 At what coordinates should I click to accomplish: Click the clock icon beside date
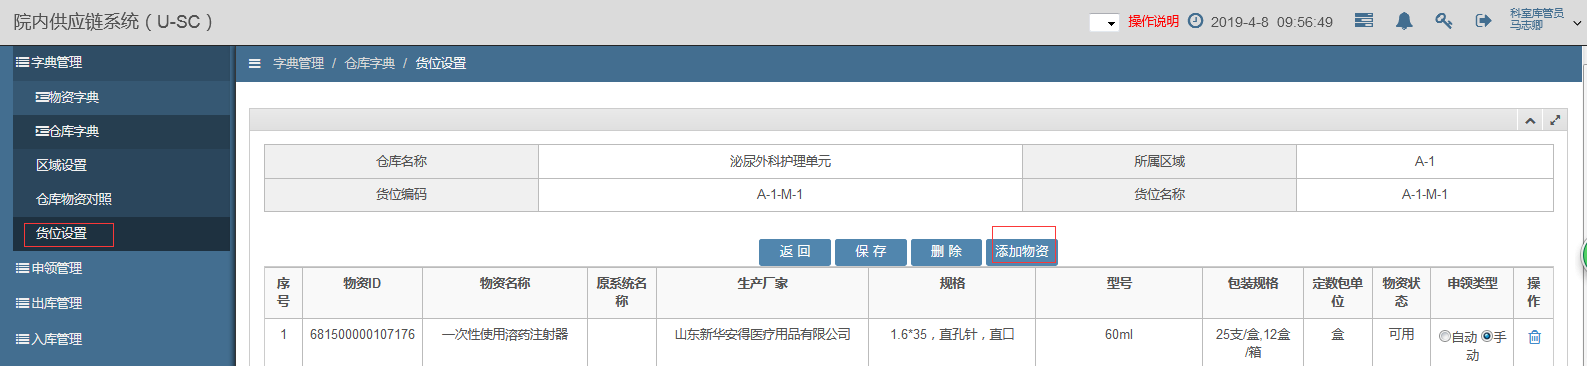pos(1195,20)
